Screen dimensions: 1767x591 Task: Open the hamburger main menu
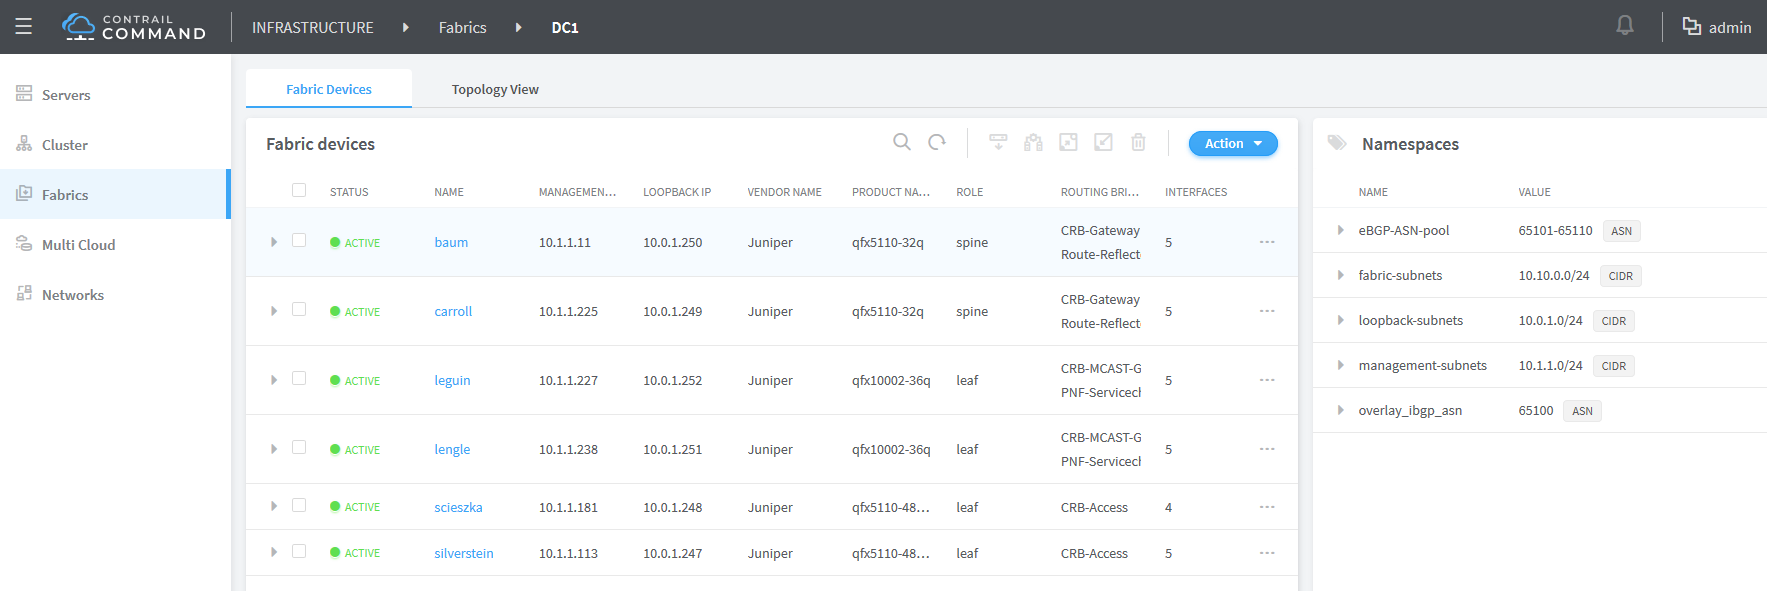[24, 27]
